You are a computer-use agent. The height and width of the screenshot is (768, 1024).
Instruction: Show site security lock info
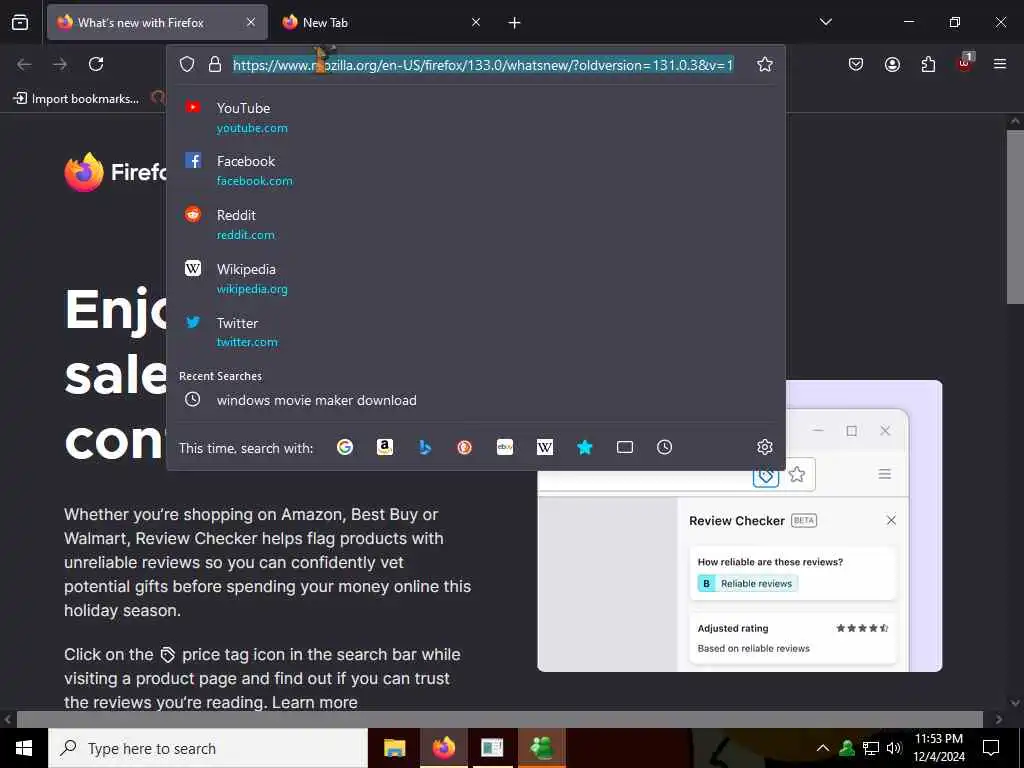215,64
